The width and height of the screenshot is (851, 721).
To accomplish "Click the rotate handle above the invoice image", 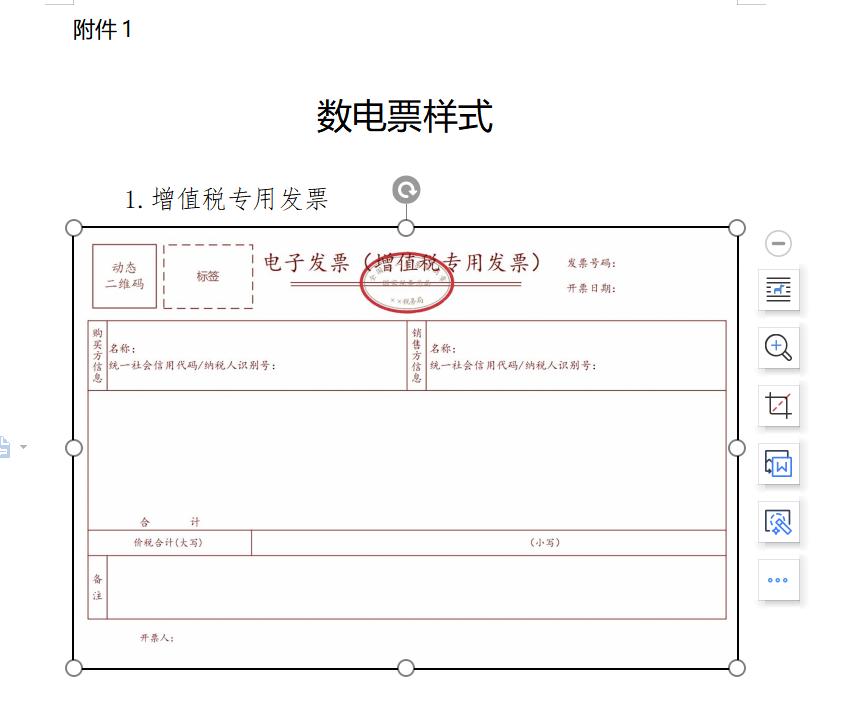I will click(x=406, y=190).
